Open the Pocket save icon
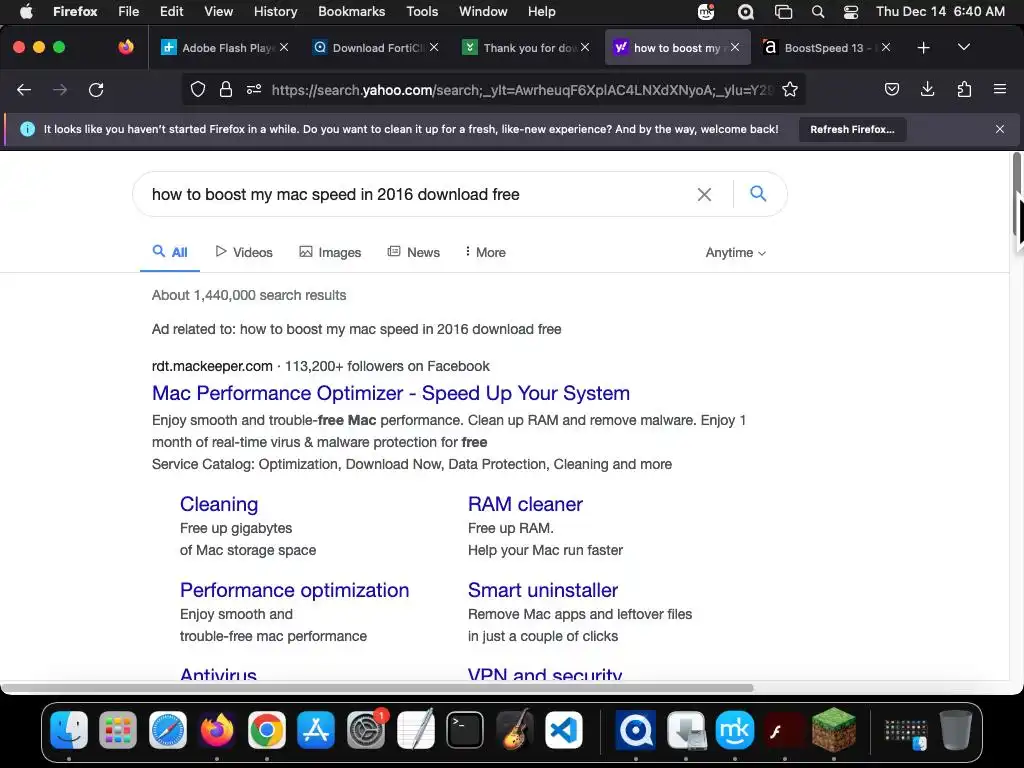This screenshot has width=1024, height=768. tap(891, 89)
